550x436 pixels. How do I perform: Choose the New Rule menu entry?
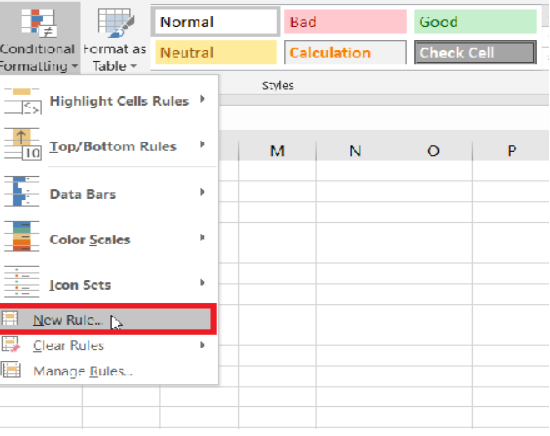pos(106,319)
